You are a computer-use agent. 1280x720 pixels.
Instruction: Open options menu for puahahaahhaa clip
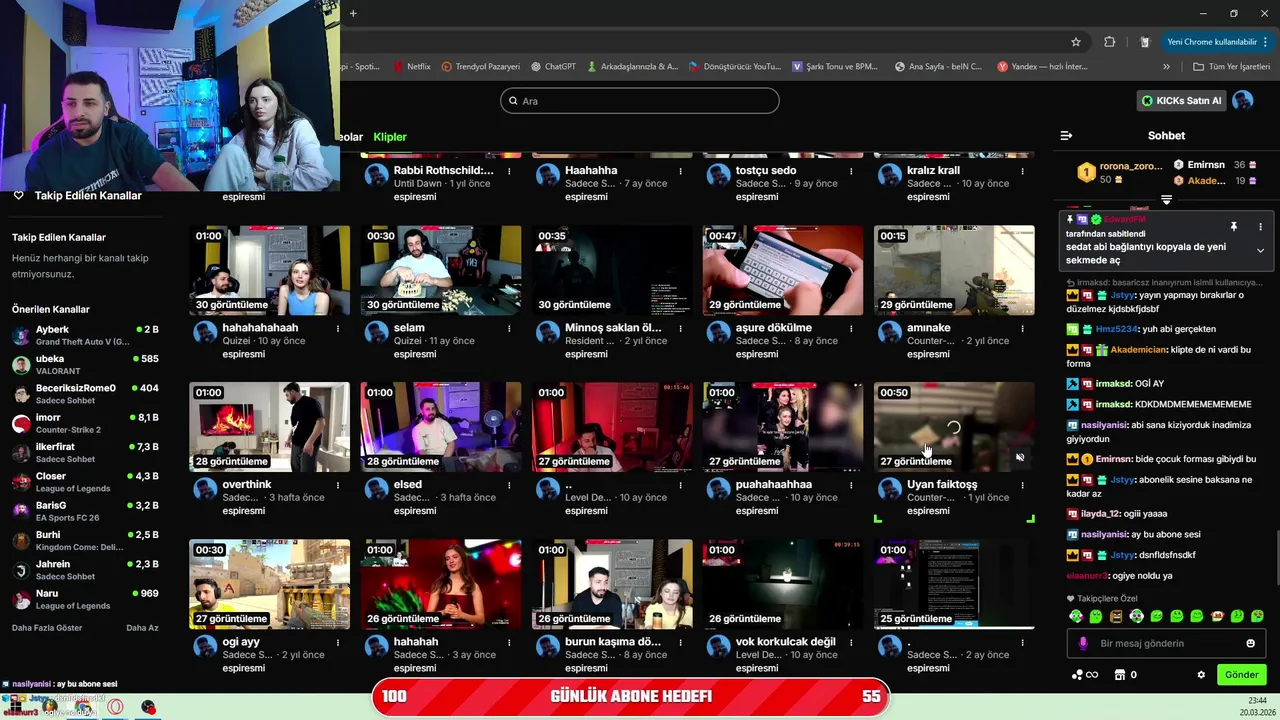(851, 485)
